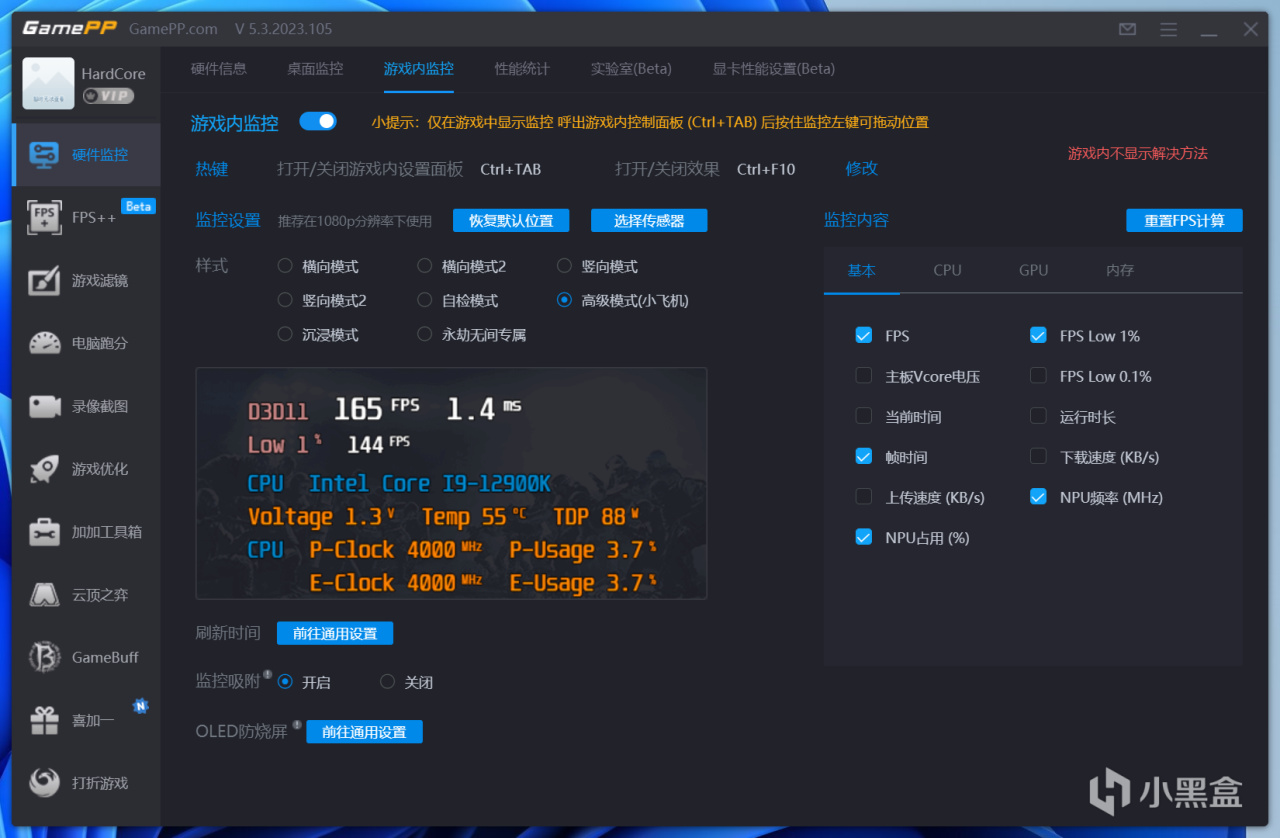This screenshot has height=838, width=1280.
Task: Enable the 上传速度 (KB/s) checkbox
Action: (x=864, y=497)
